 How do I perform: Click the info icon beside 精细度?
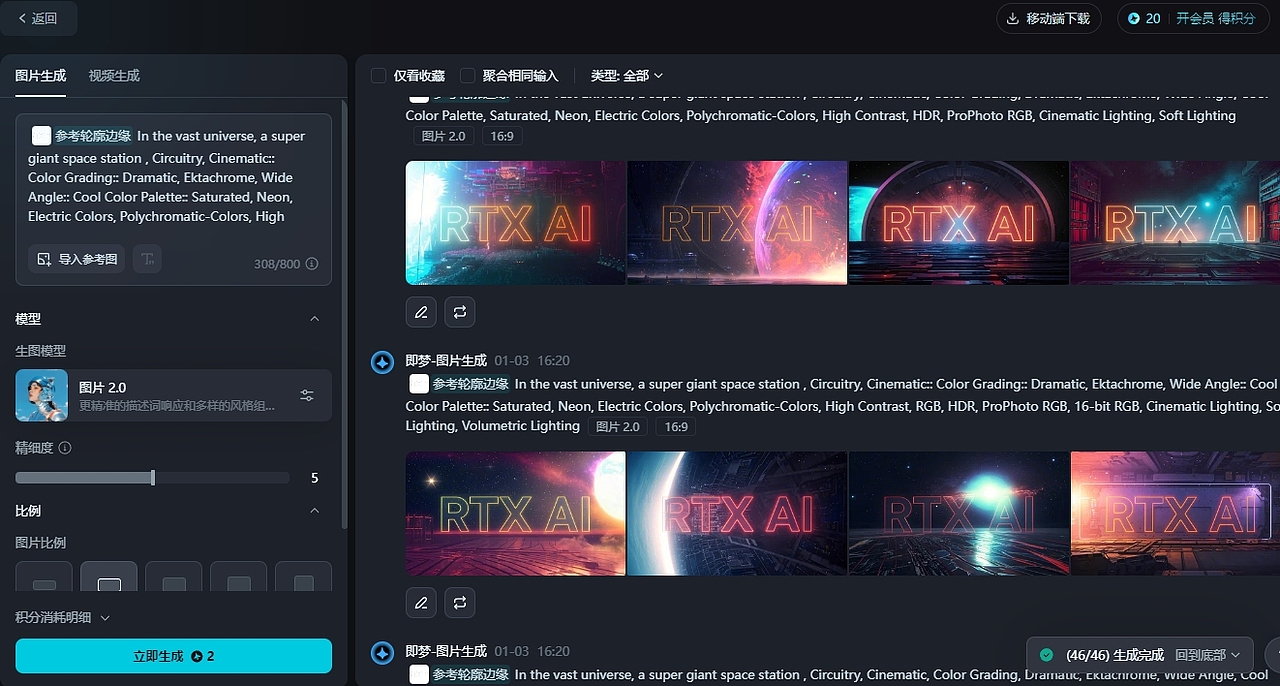click(65, 448)
